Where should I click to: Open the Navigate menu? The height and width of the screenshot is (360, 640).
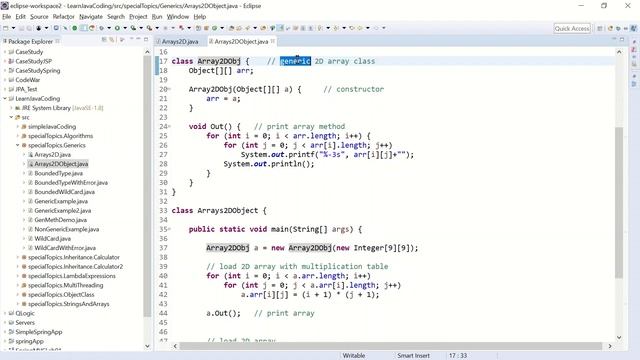coord(91,17)
